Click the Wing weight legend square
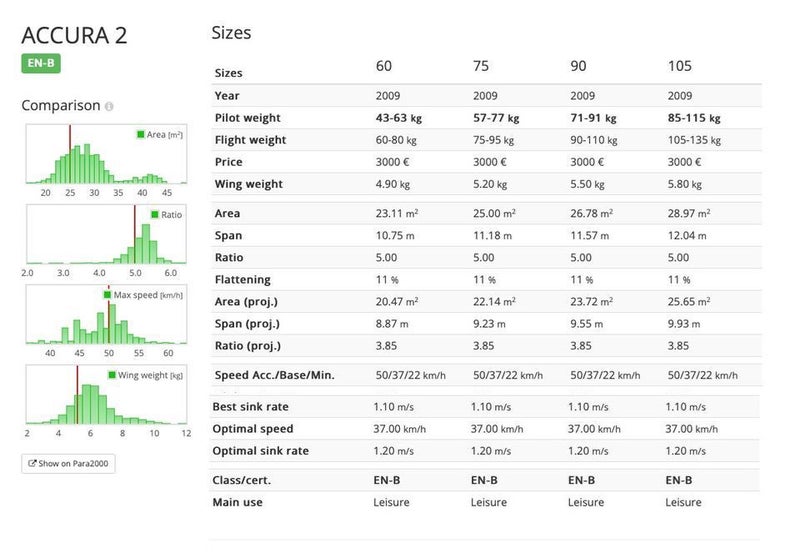 (112, 374)
